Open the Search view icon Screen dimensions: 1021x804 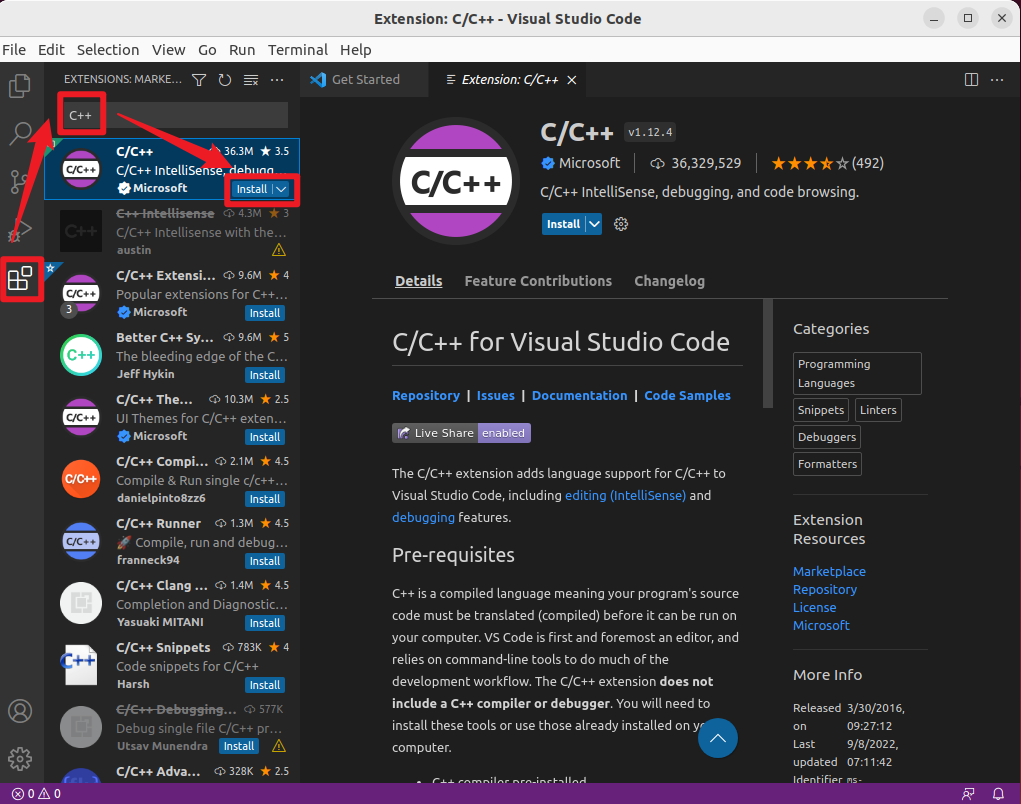[20, 134]
